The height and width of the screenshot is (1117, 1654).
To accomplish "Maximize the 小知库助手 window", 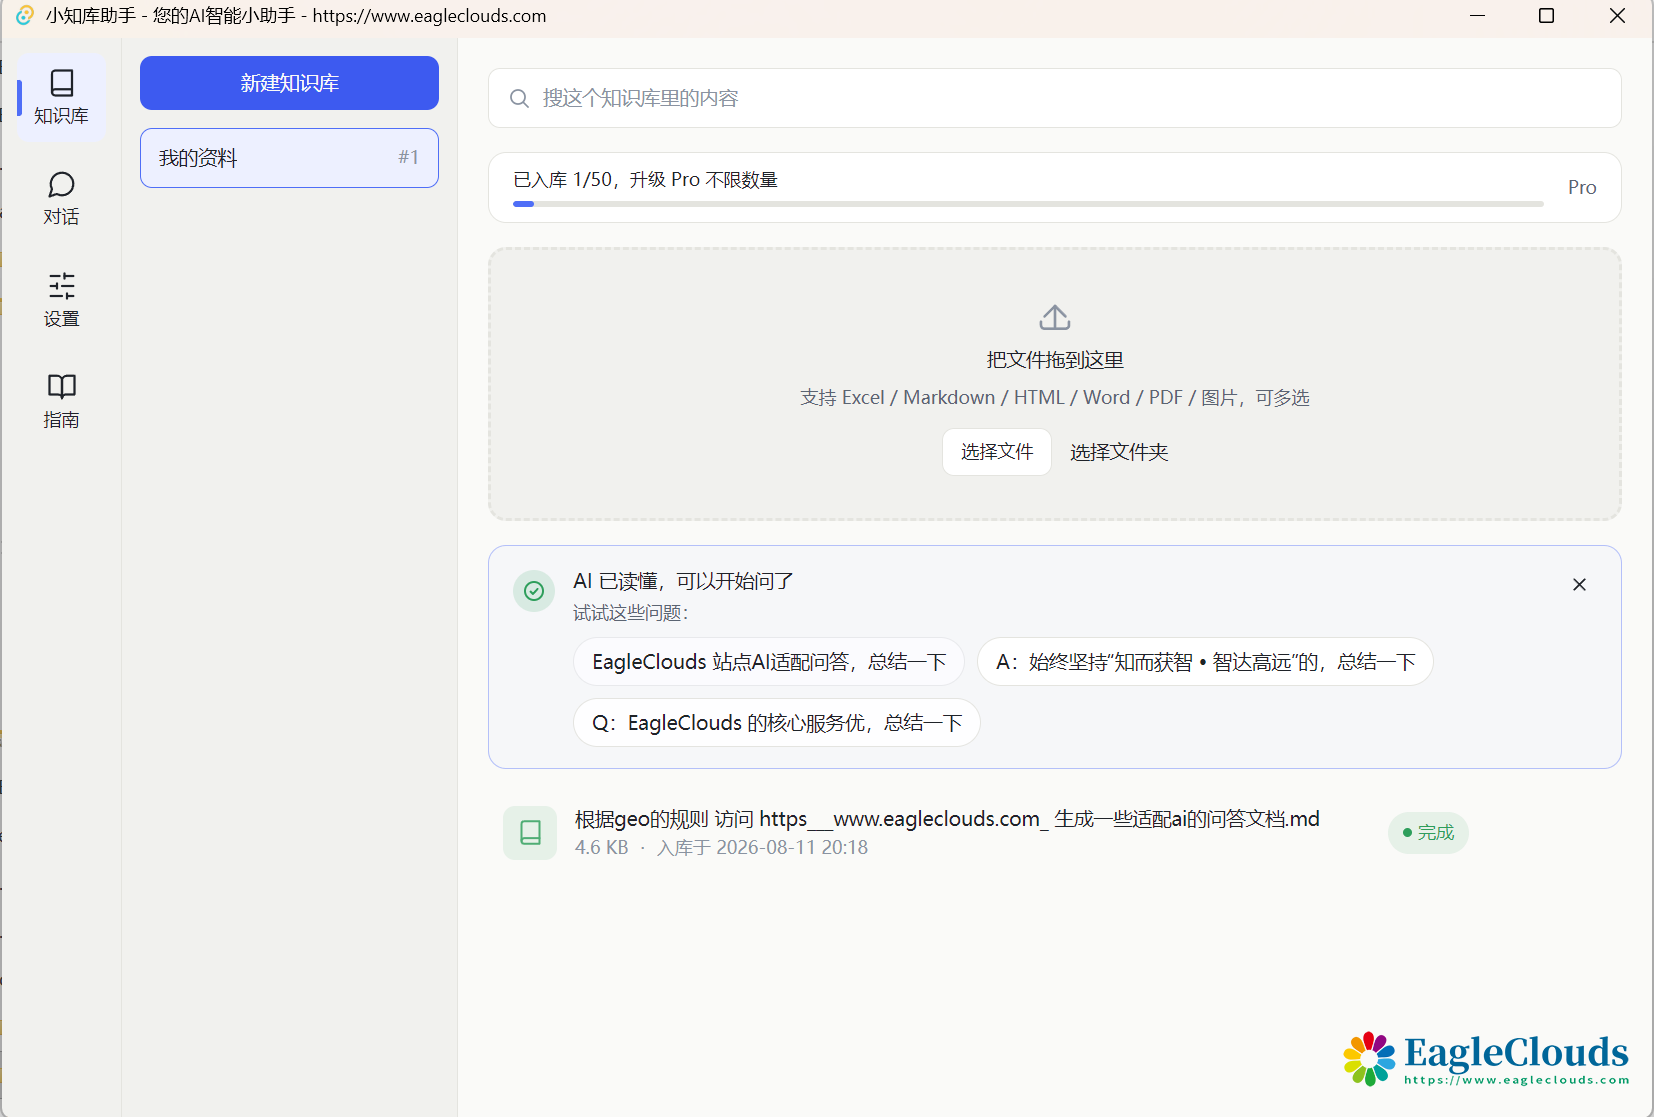I will click(1546, 16).
